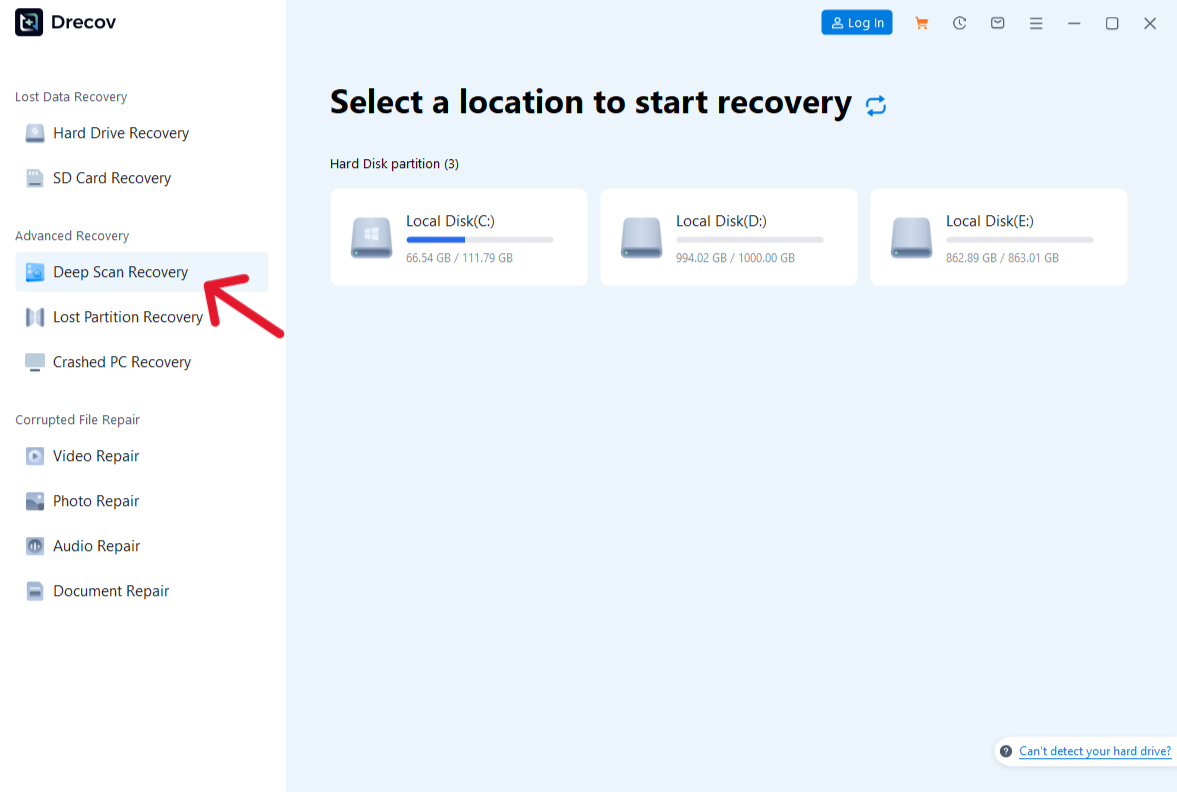Screen dimensions: 1177x792
Task: Click the Local Disk (C:) usage bar
Action: 480,240
